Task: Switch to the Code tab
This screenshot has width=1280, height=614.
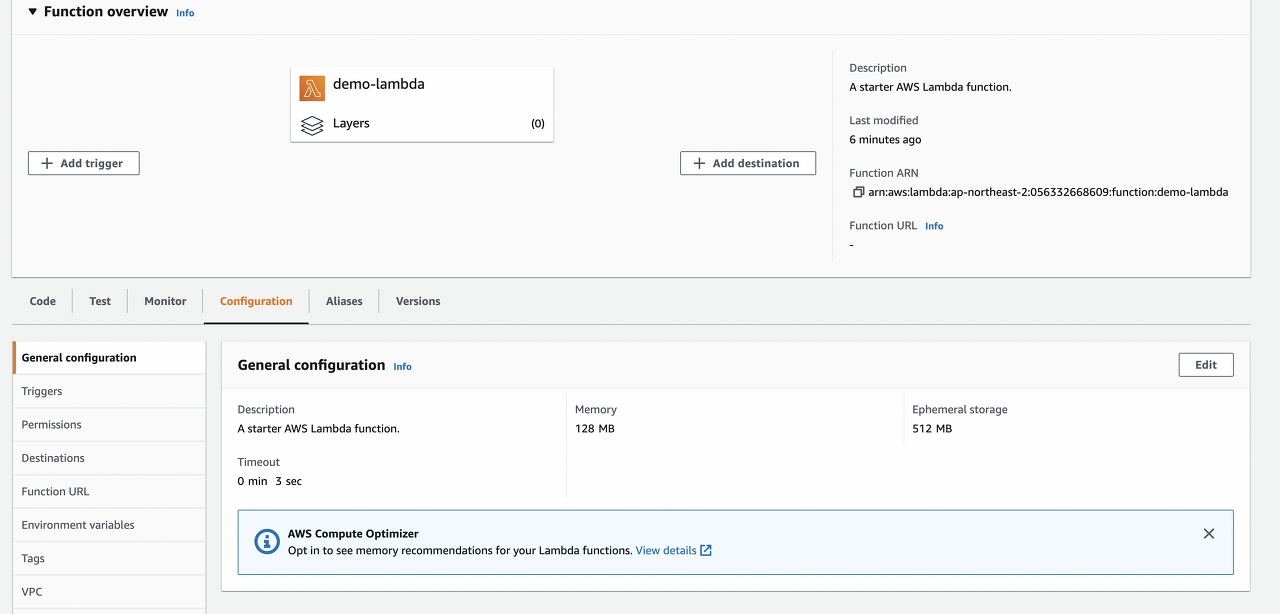Action: 43,301
